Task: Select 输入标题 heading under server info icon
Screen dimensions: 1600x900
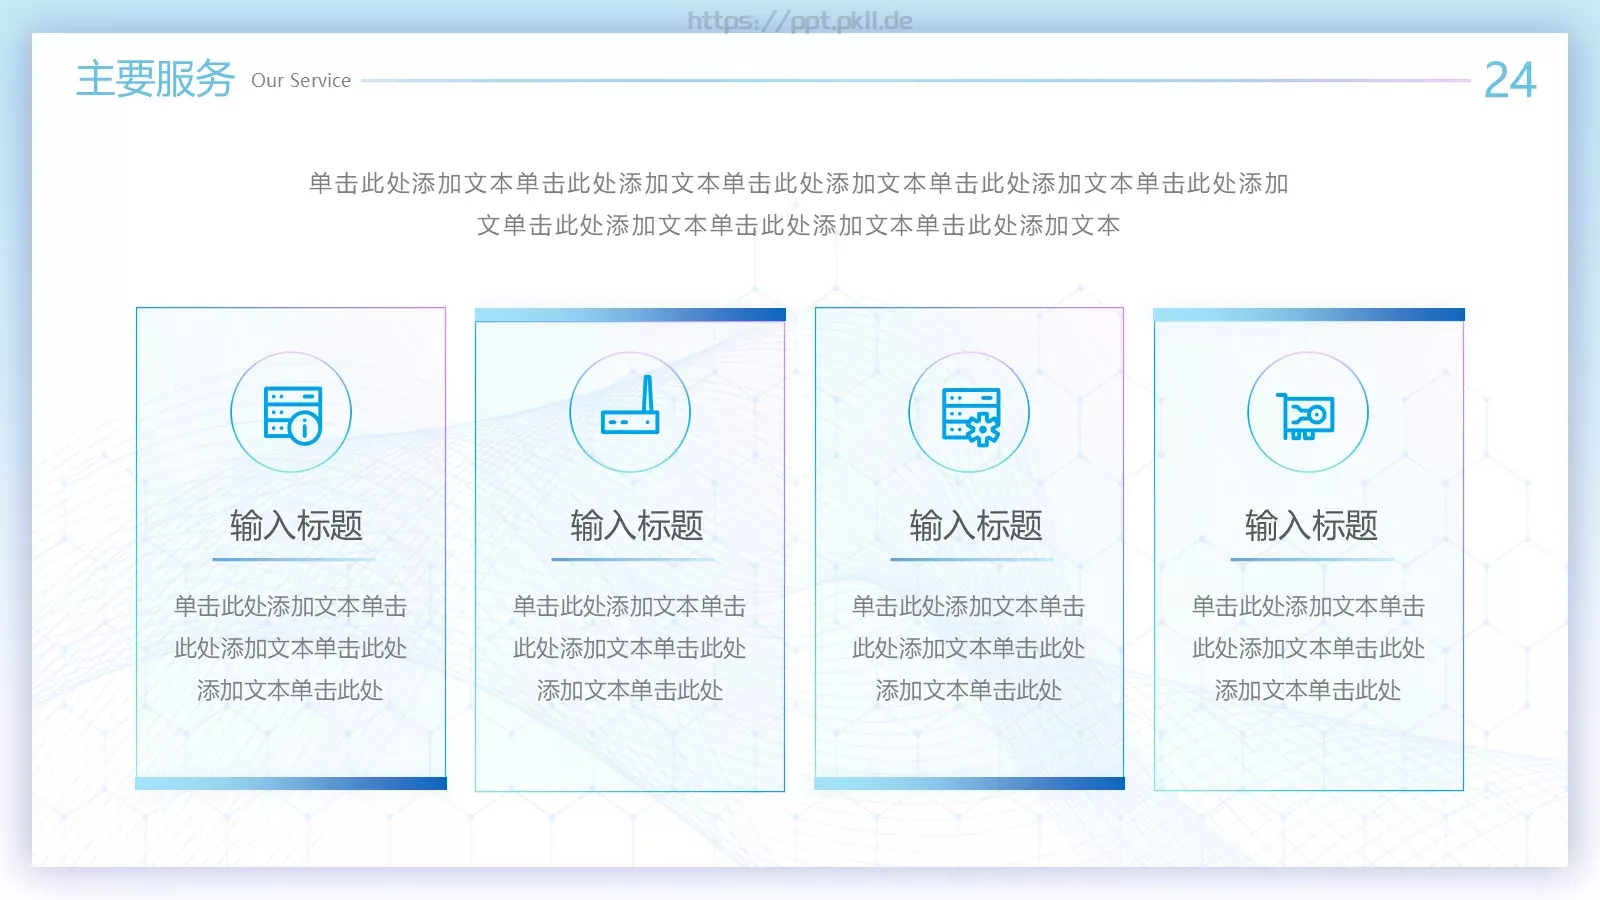Action: 296,525
